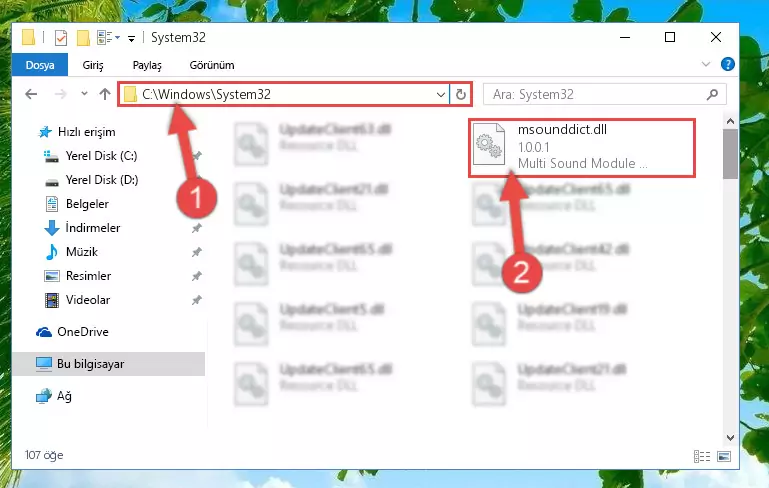Open the recent locations dropdown
Screen dimensions: 769x488
tap(84, 94)
